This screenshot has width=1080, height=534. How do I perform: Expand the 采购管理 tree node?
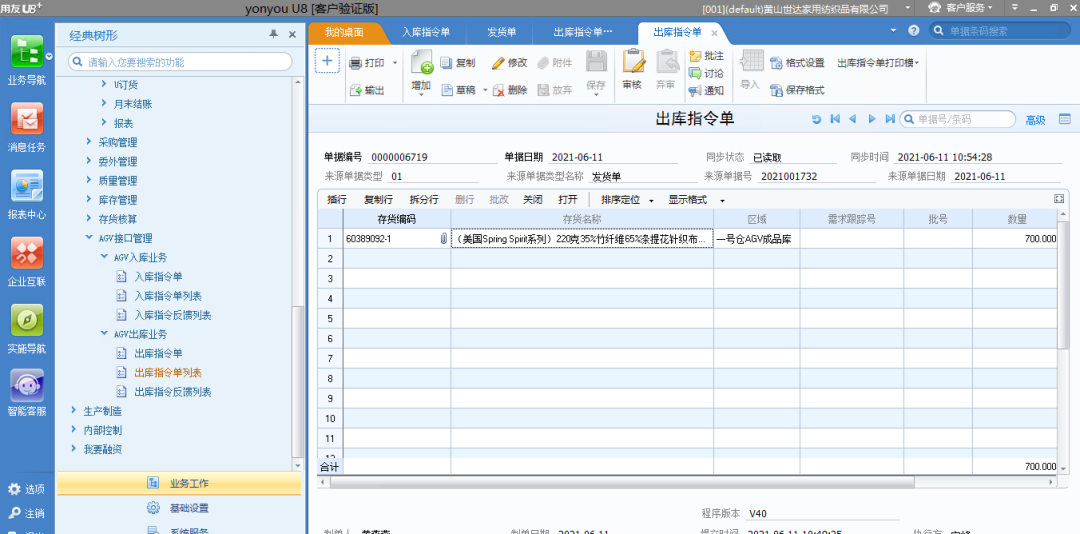89,142
